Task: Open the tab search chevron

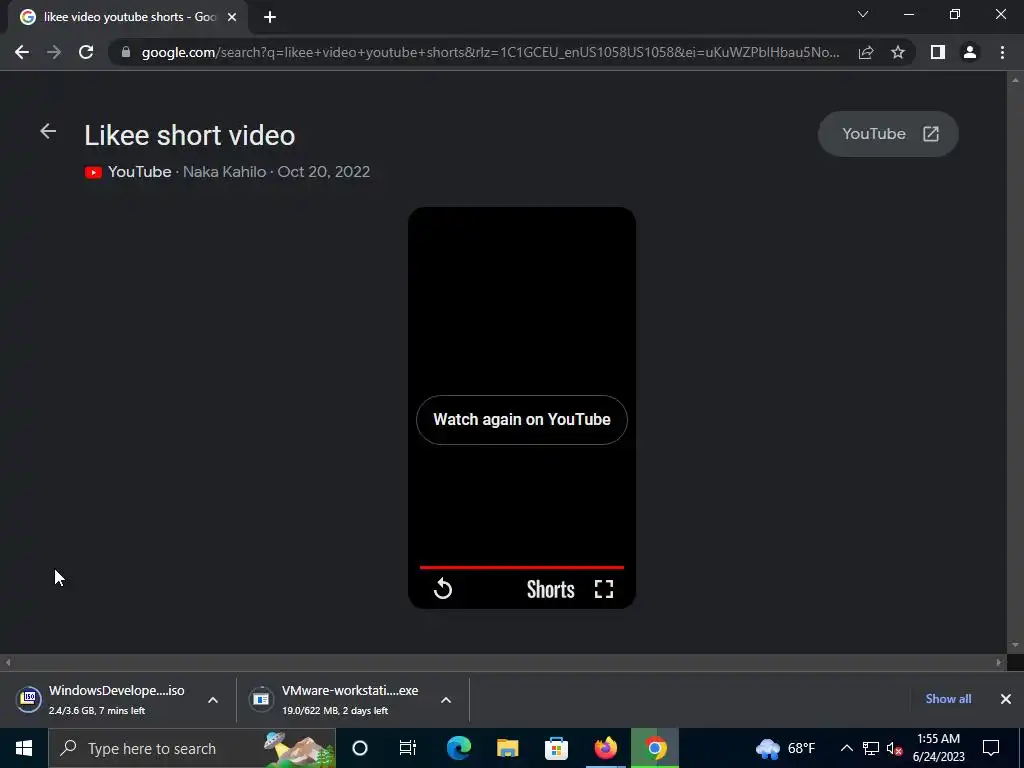Action: 863,14
